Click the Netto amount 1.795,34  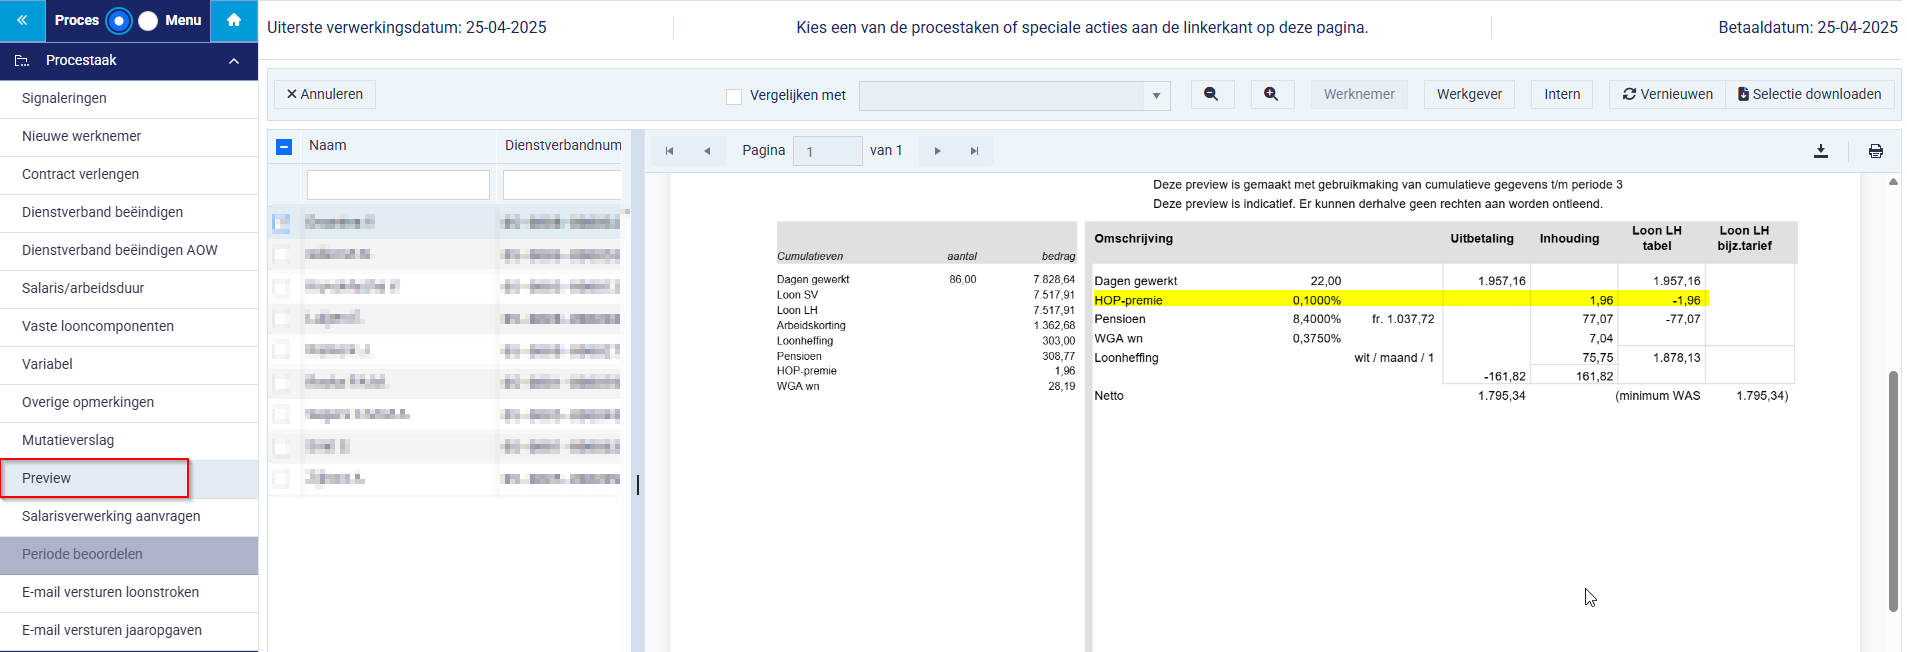click(x=1502, y=396)
